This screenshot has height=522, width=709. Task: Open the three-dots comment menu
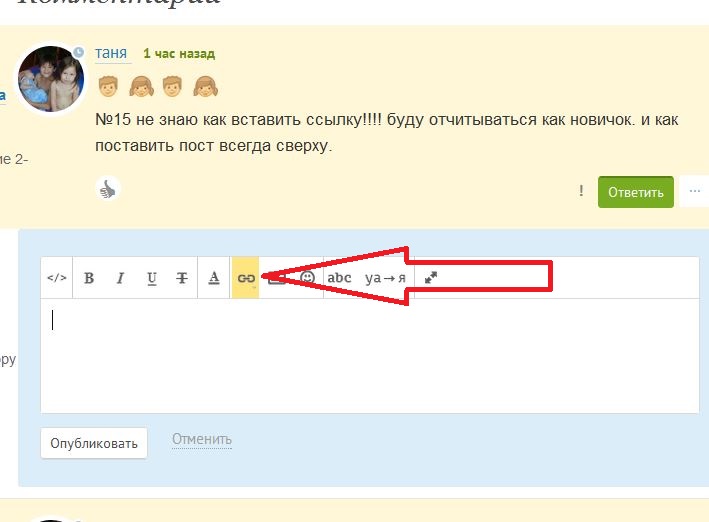click(695, 191)
